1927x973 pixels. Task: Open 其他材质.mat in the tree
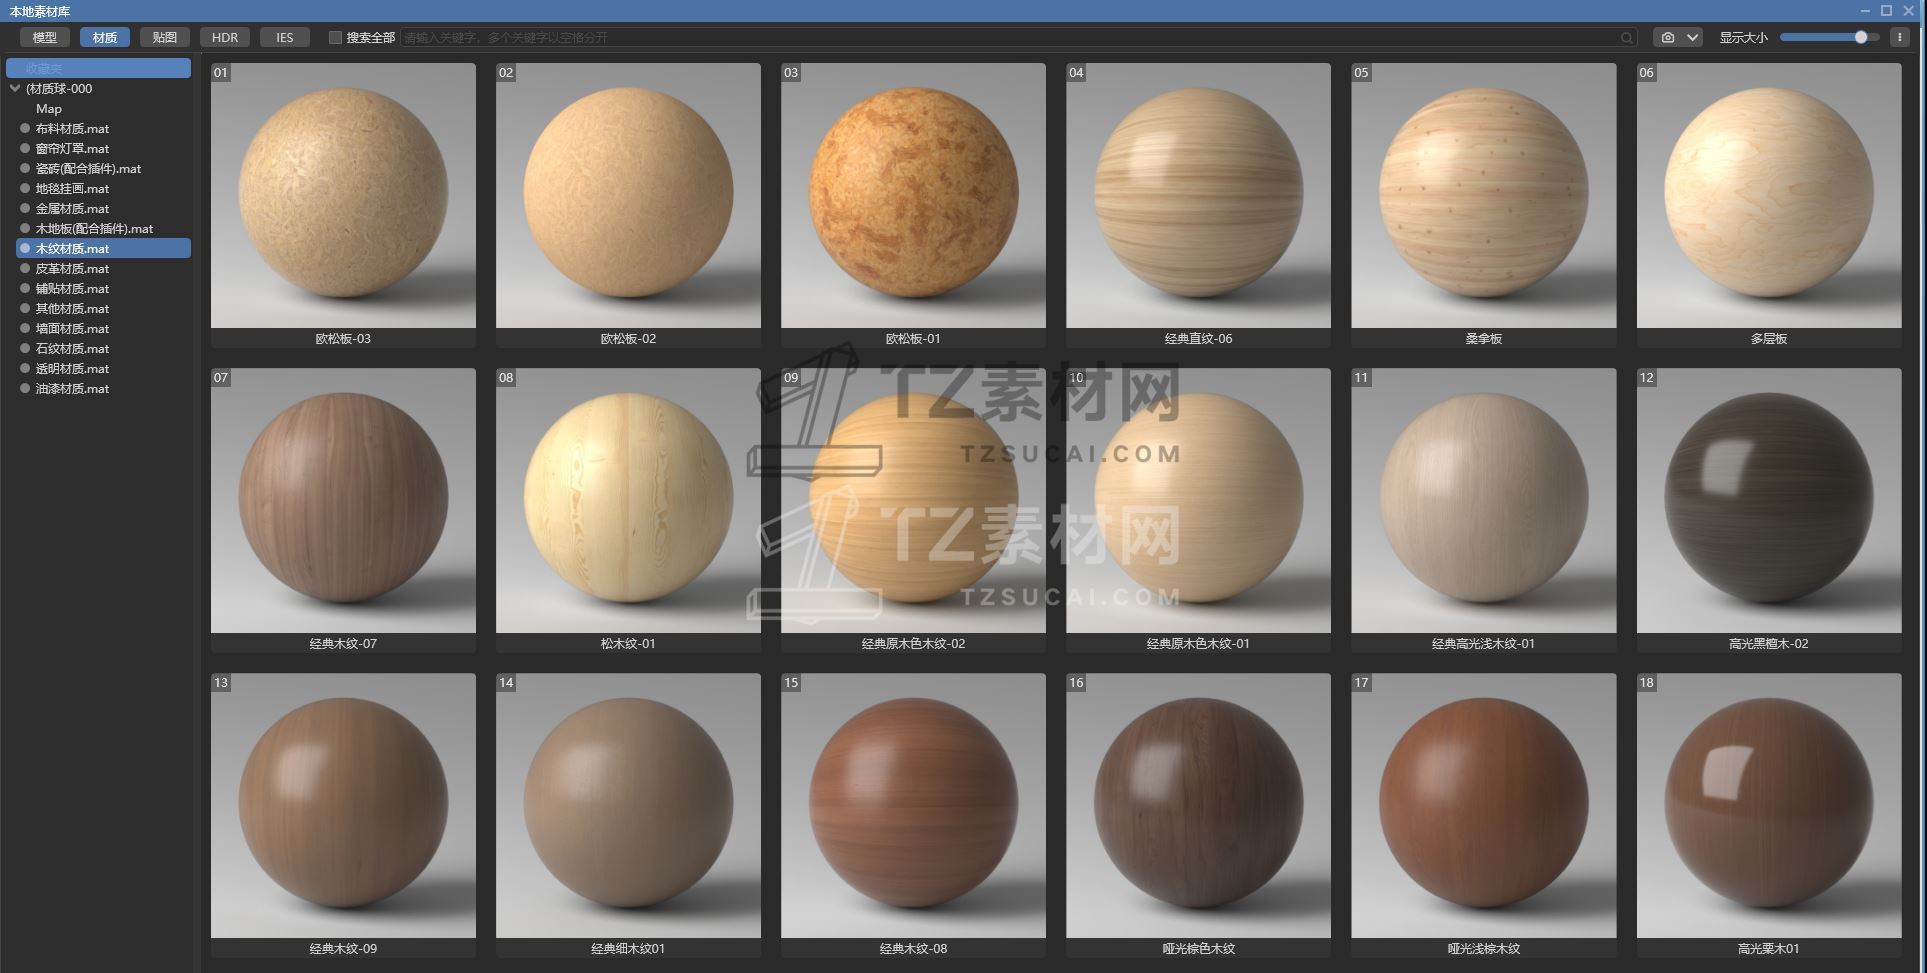click(72, 308)
